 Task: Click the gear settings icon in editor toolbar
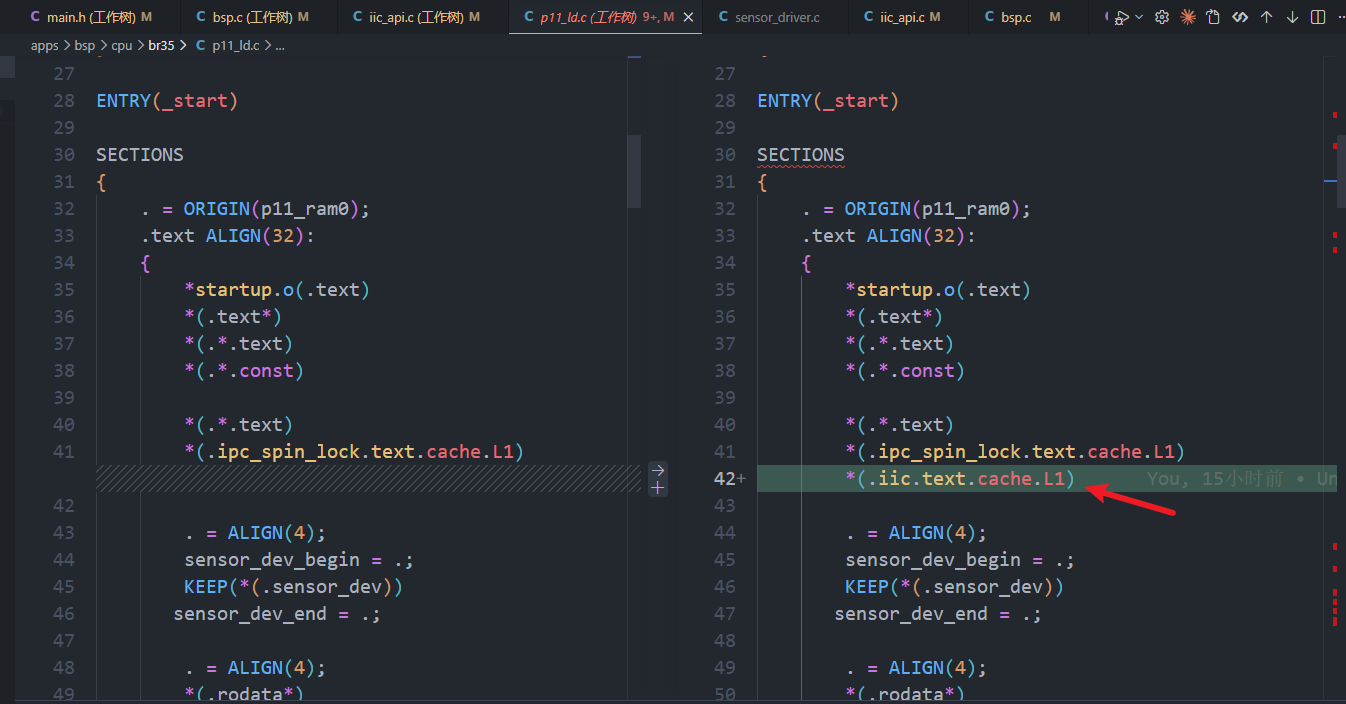click(1162, 17)
